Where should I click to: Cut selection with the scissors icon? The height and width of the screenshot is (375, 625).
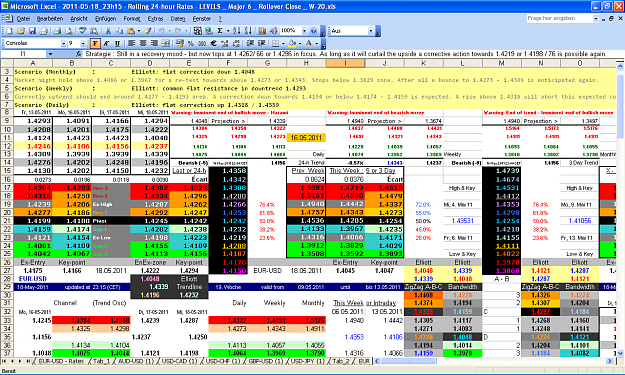click(x=108, y=31)
